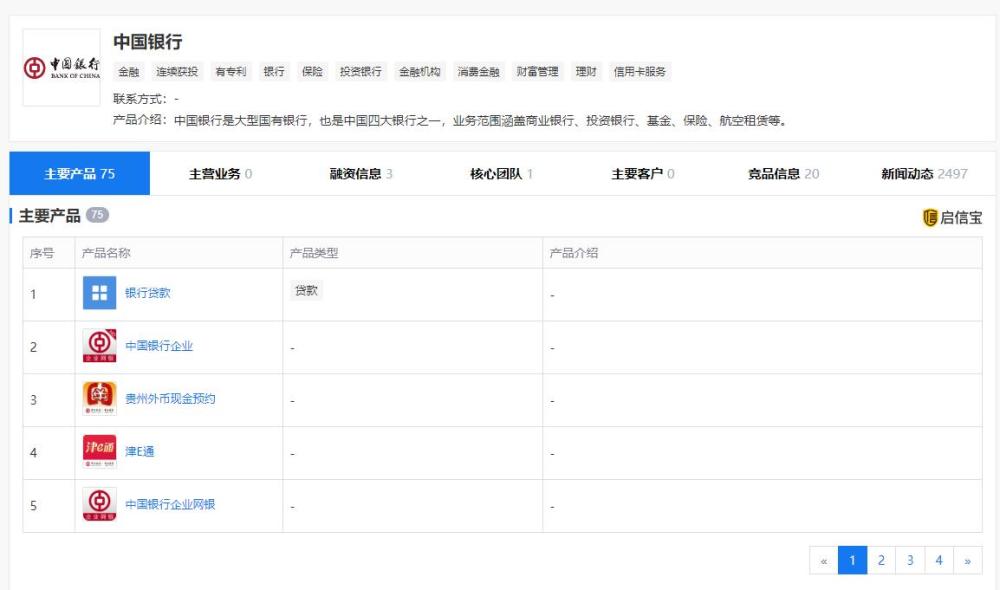Click the 投资银行 tag
The width and height of the screenshot is (1000, 590).
tap(361, 71)
